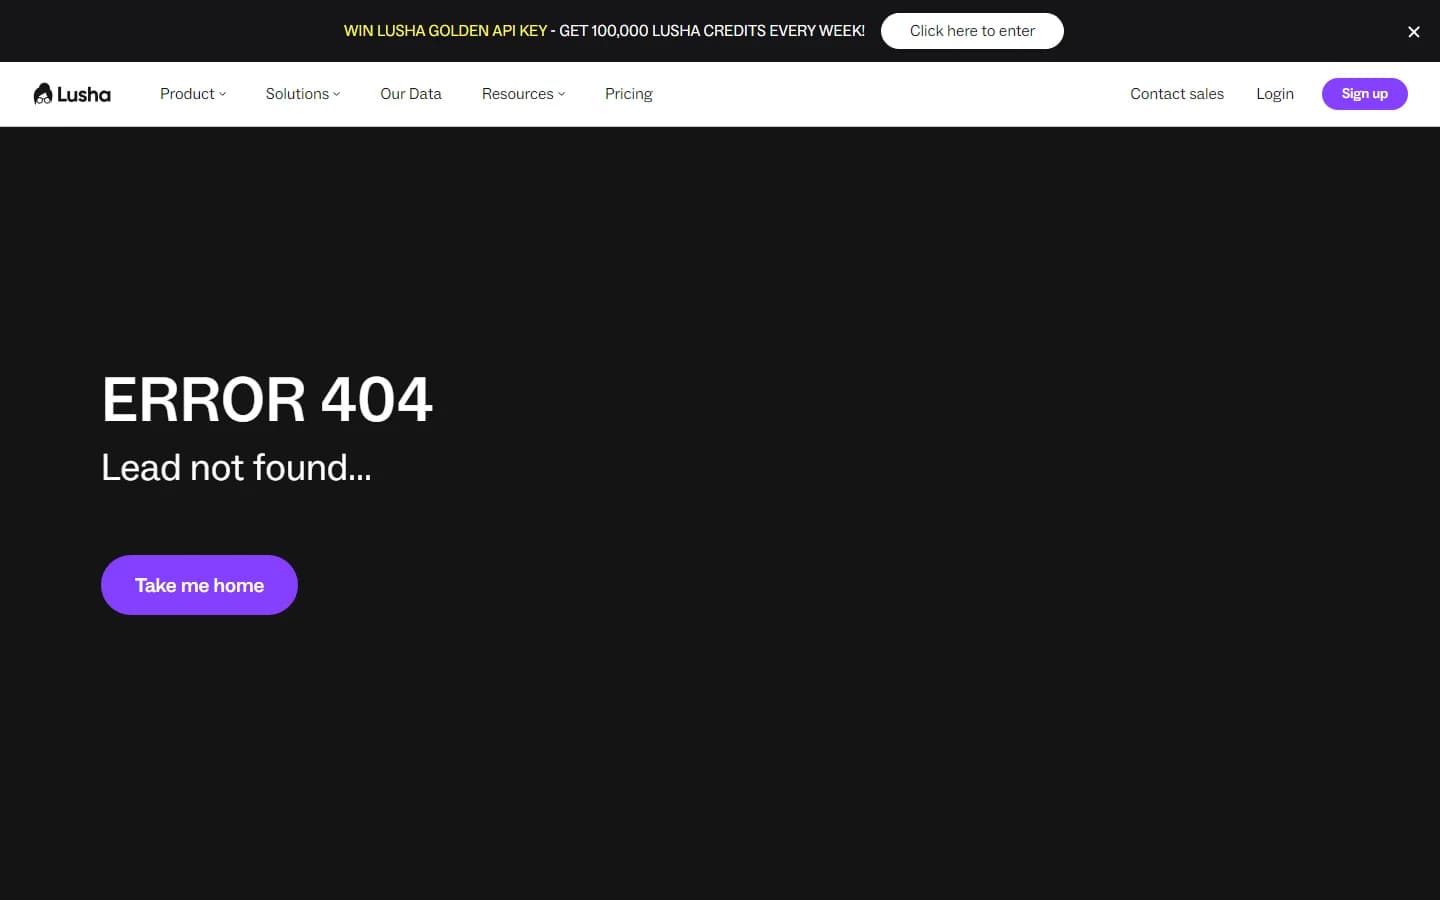
Task: Click the "Take me home" button
Action: click(x=199, y=585)
